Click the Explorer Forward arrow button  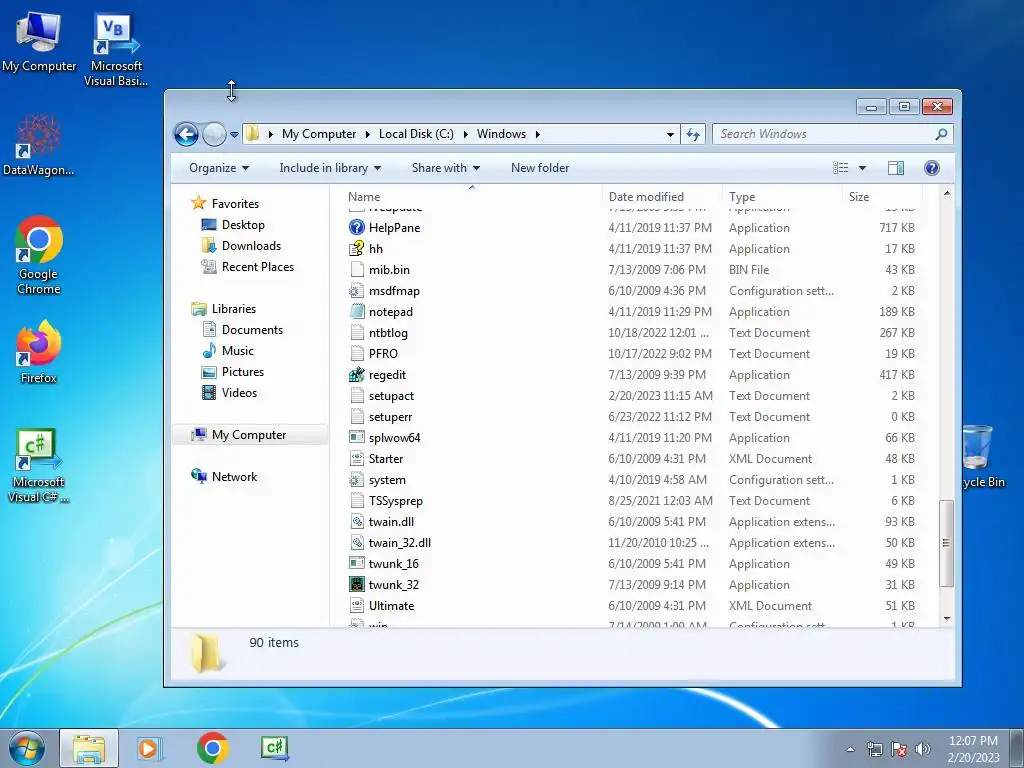pos(214,135)
